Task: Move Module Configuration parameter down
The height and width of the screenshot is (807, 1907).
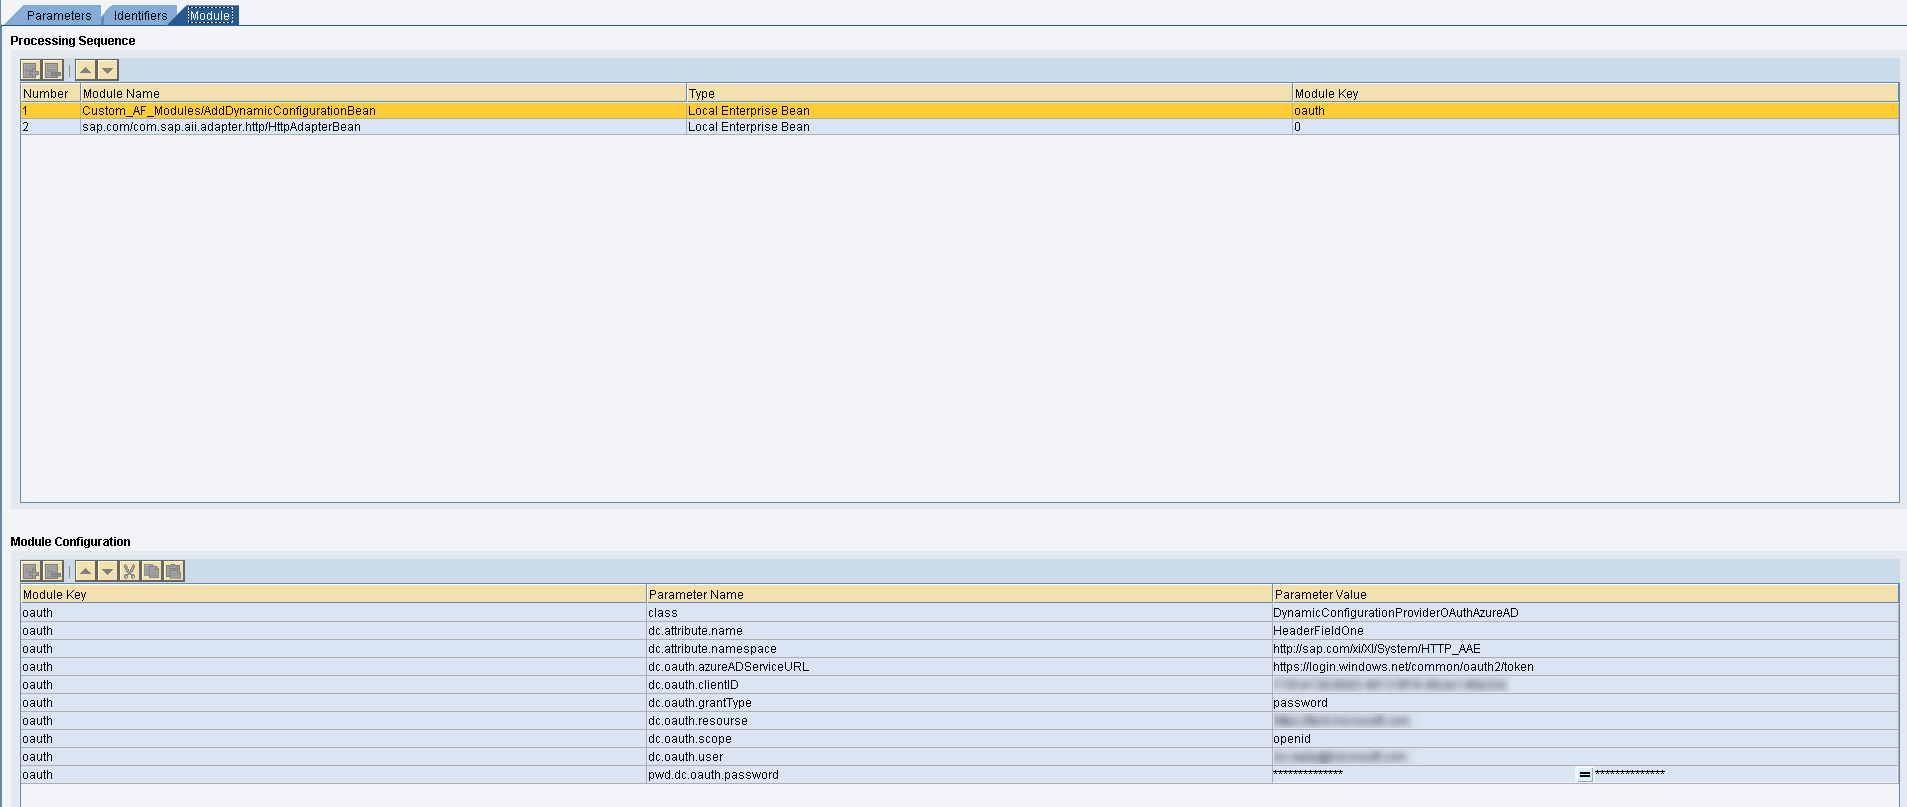Action: point(108,571)
